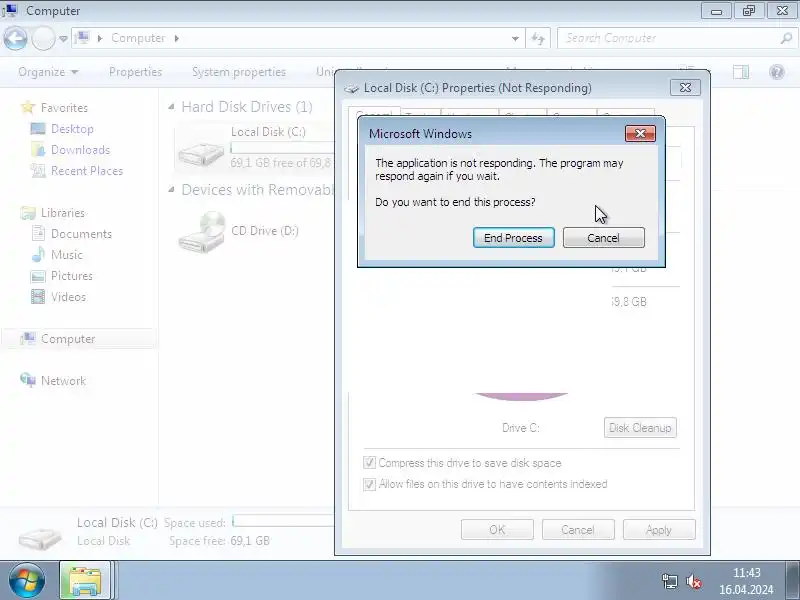Viewport: 800px width, 600px height.
Task: Click the network tray icon
Action: click(669, 582)
